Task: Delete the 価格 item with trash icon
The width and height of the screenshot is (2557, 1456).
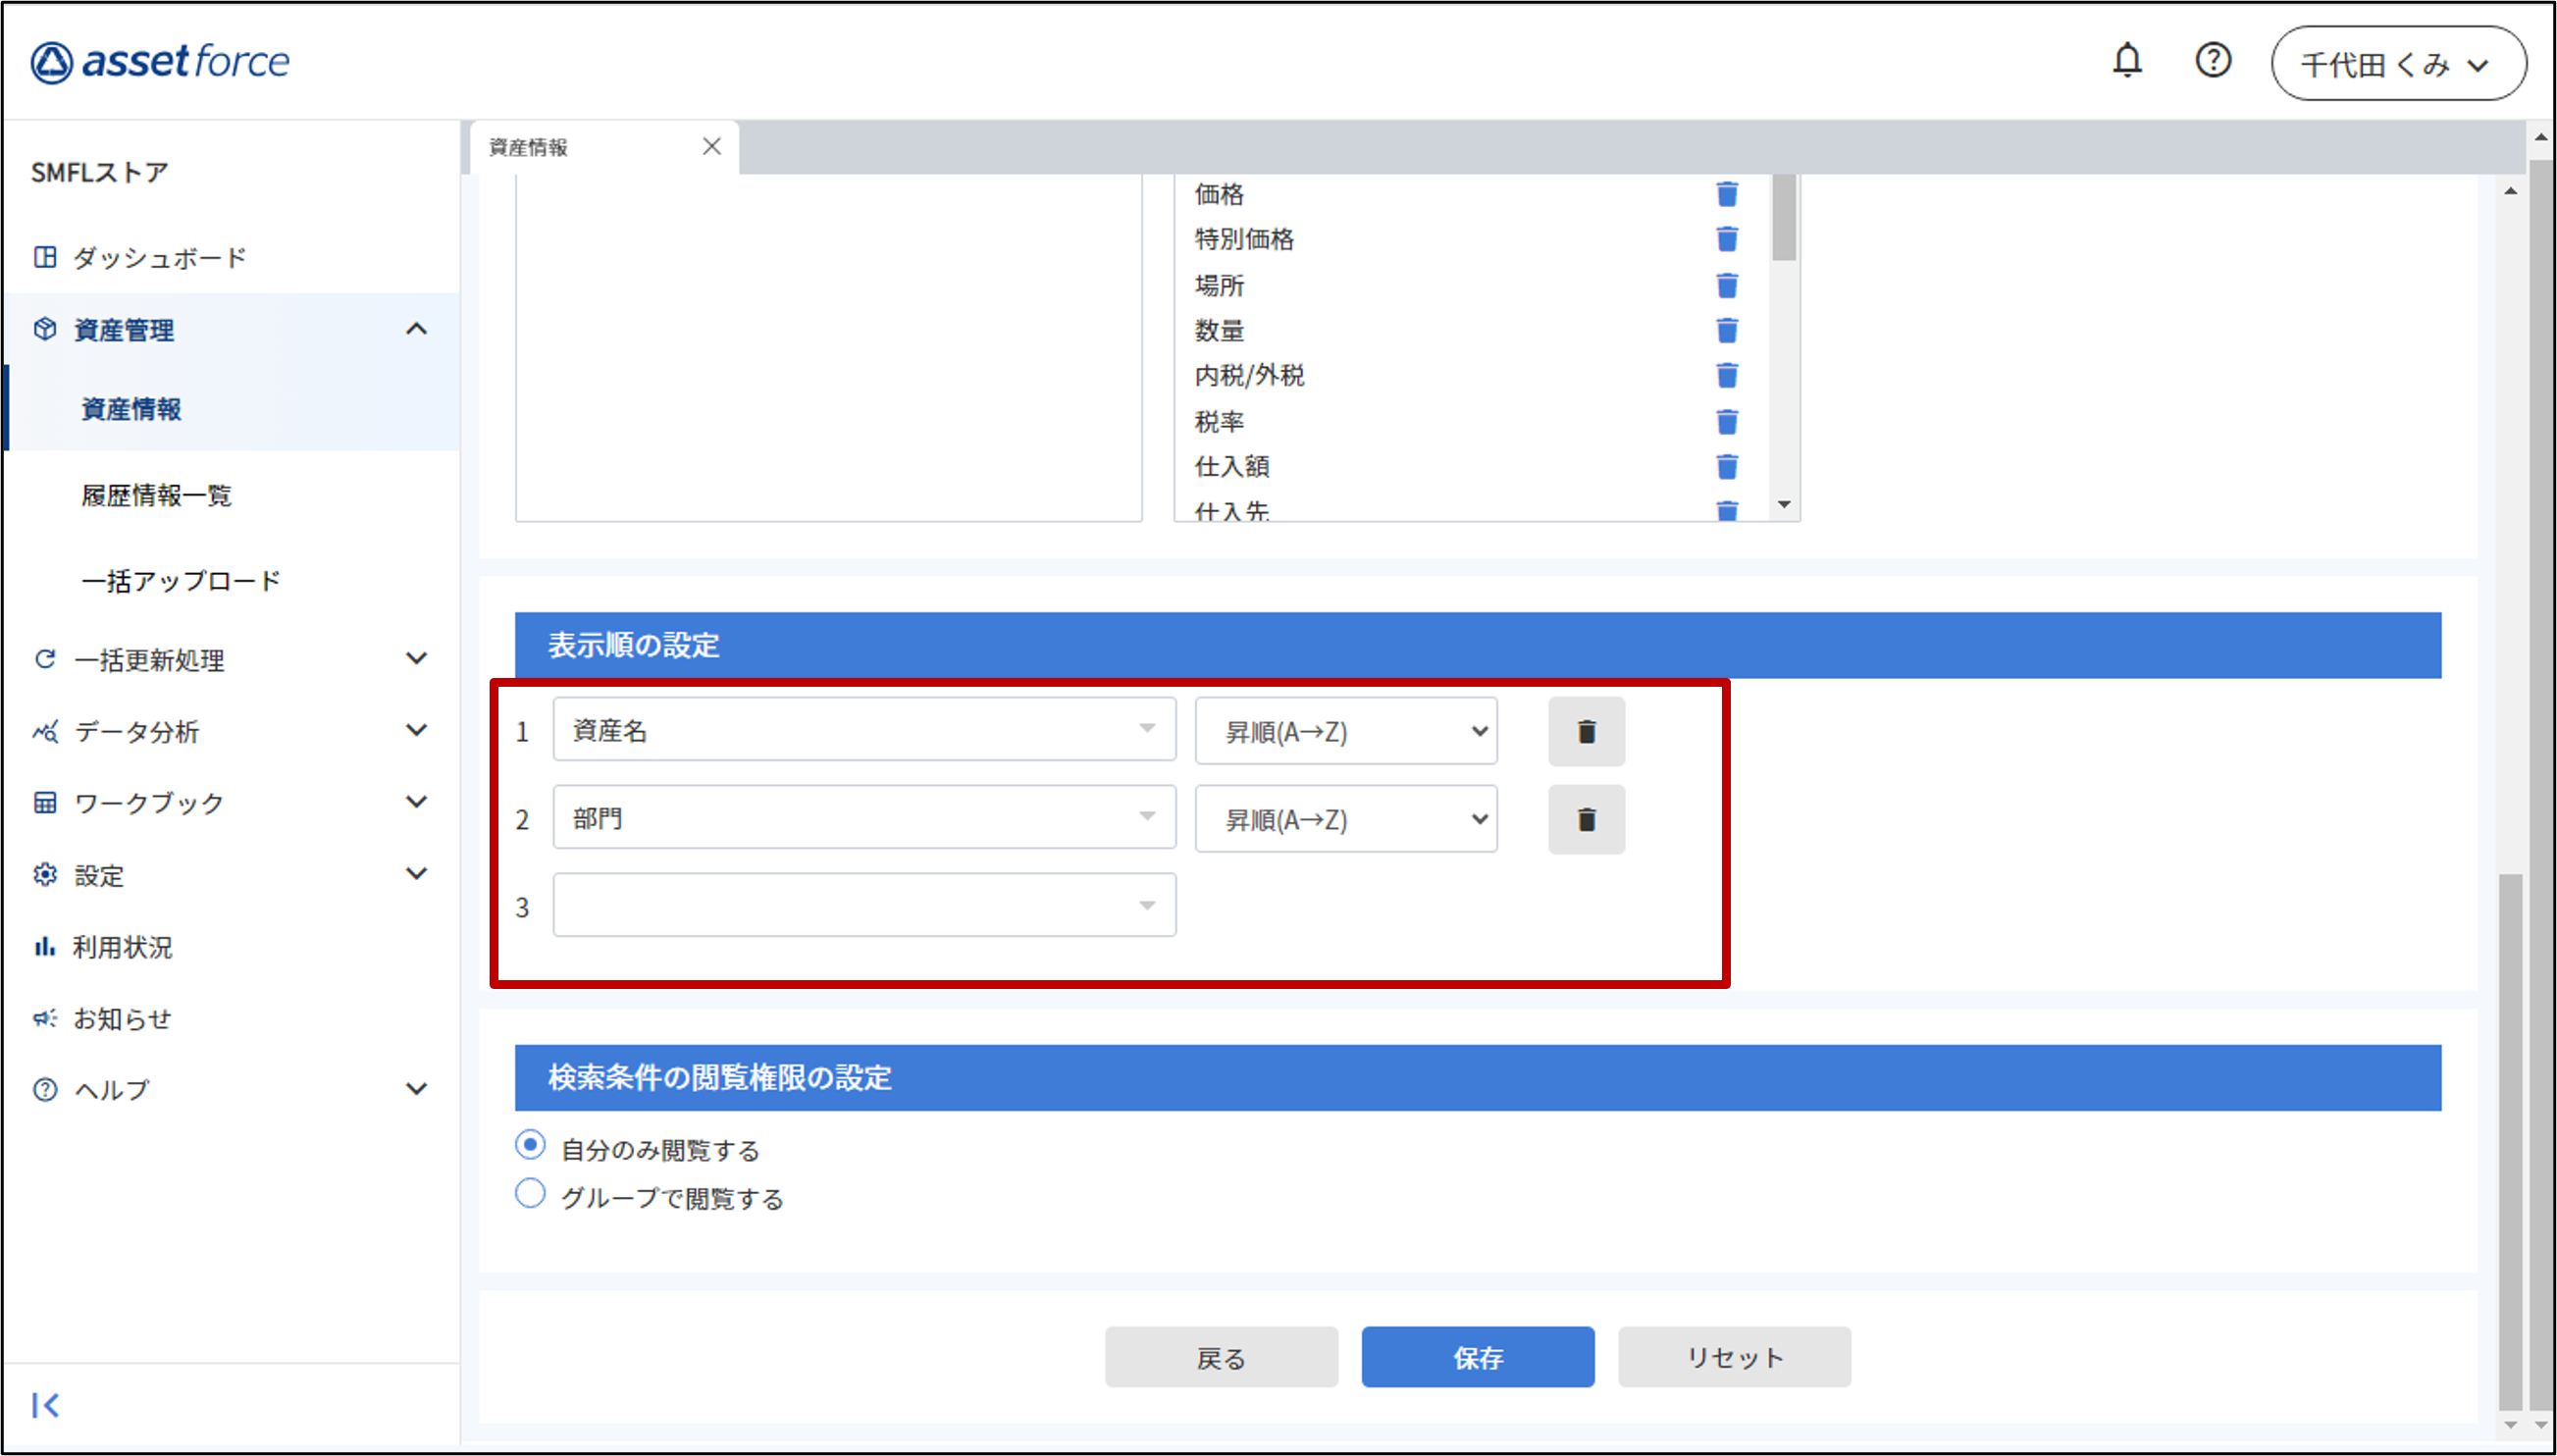Action: (x=1726, y=194)
